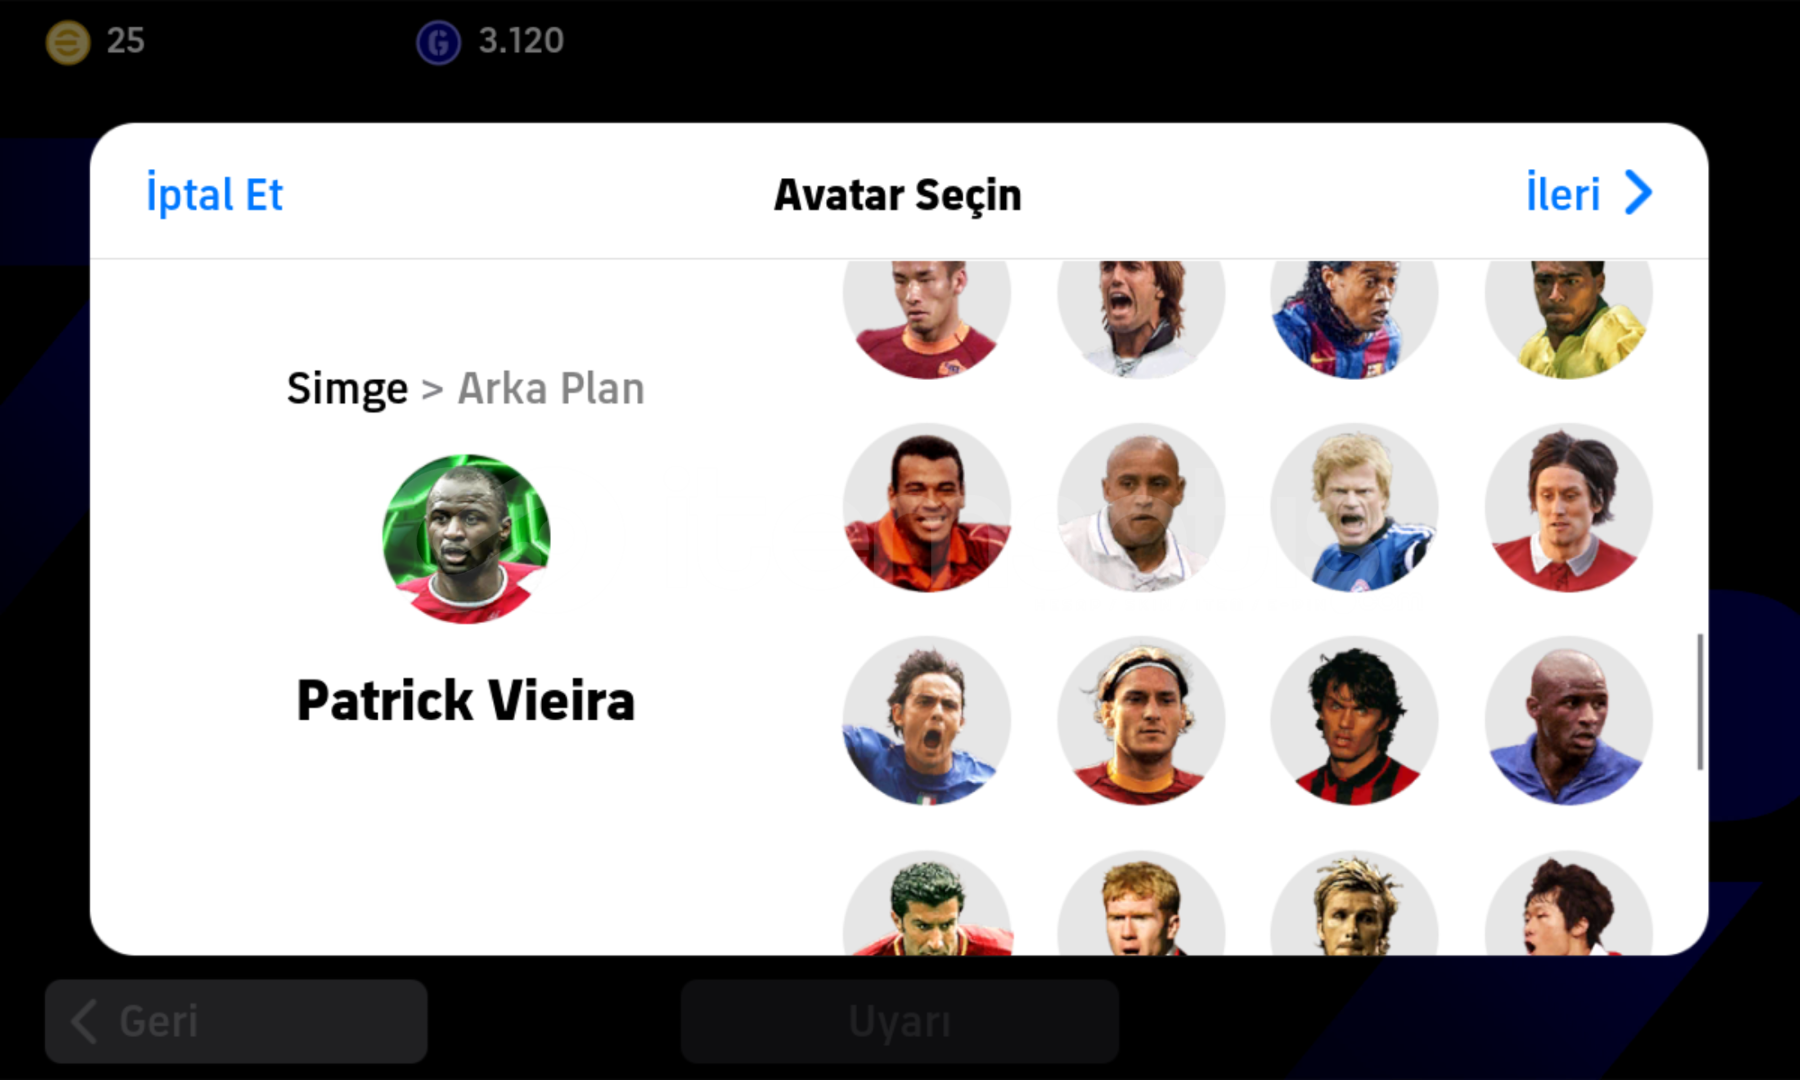This screenshot has width=1800, height=1080.
Task: Select the blonde avatar in blue goalkeeper jersey
Action: pos(1354,507)
